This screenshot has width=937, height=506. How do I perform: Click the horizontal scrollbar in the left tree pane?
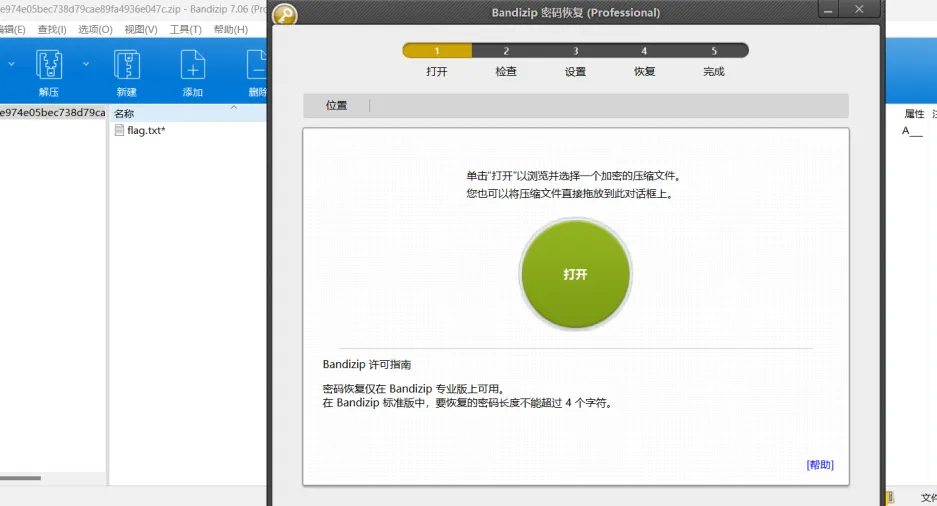tap(20, 478)
